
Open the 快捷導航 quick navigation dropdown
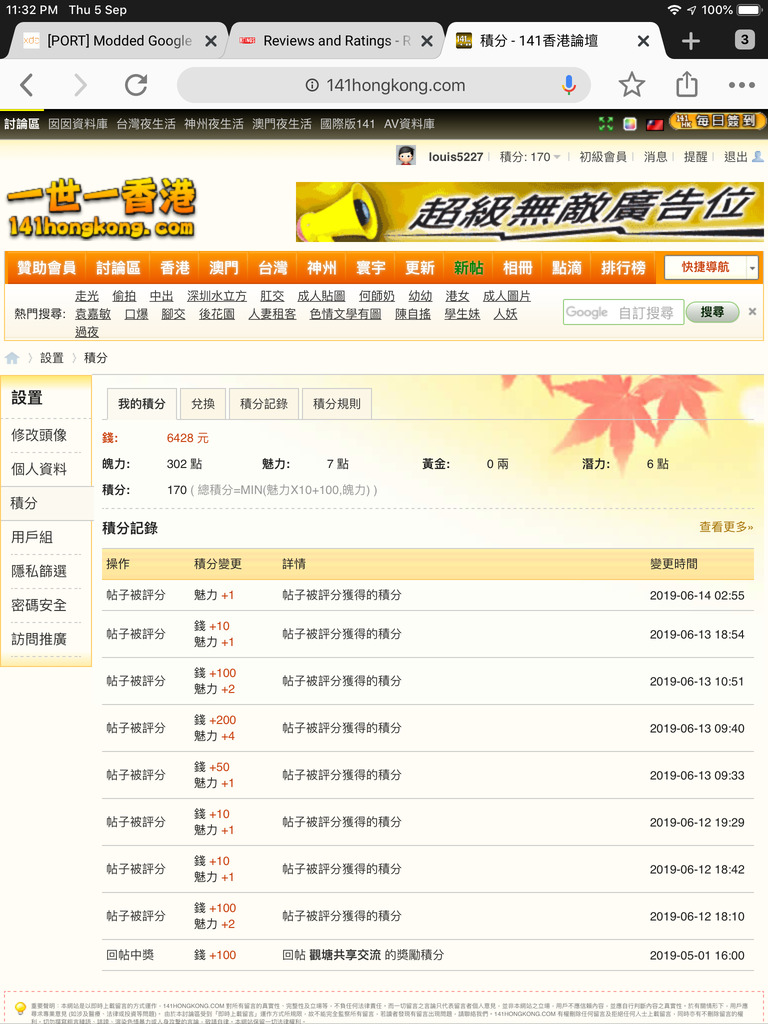(x=711, y=267)
